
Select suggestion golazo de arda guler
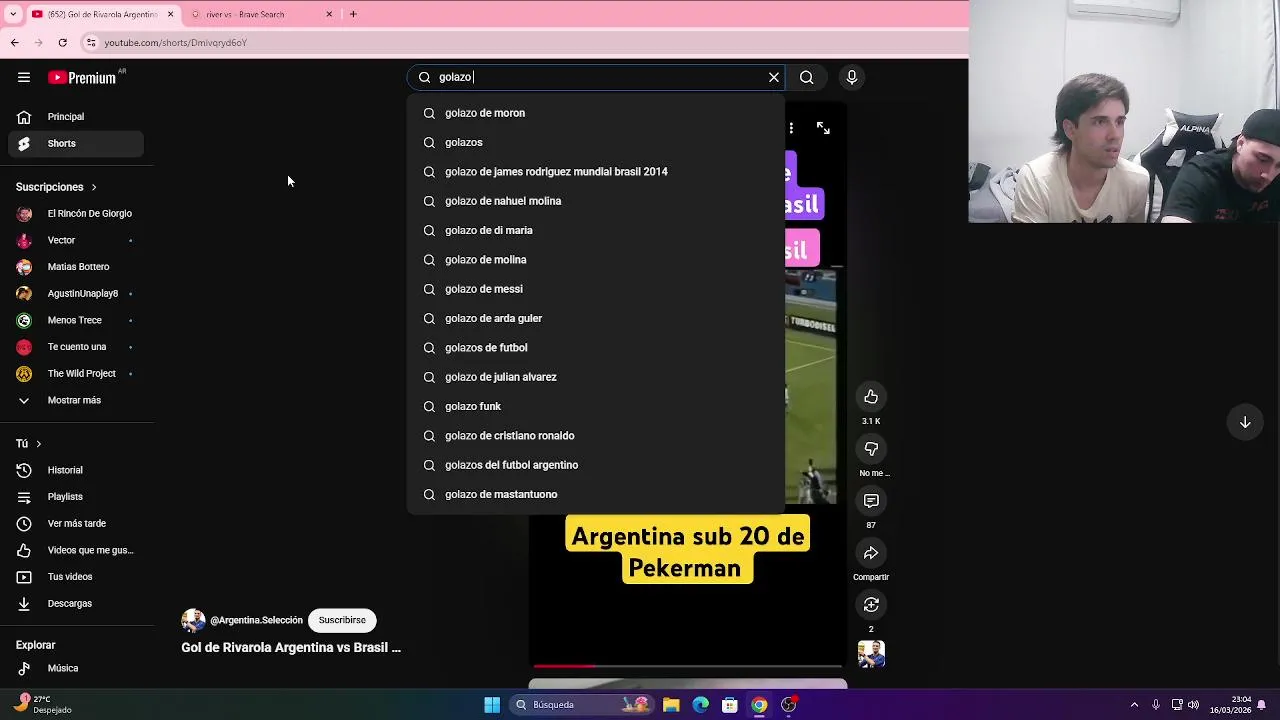[x=595, y=318]
